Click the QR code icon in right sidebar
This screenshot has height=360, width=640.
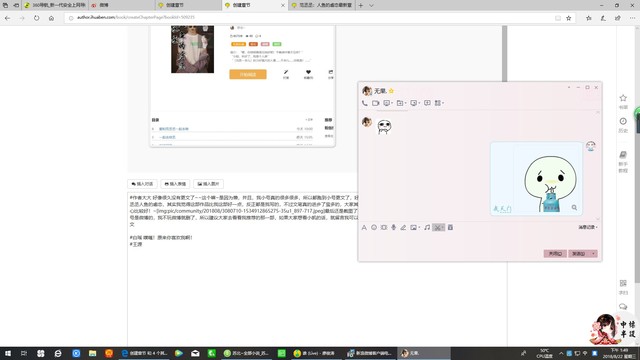pos(623,283)
